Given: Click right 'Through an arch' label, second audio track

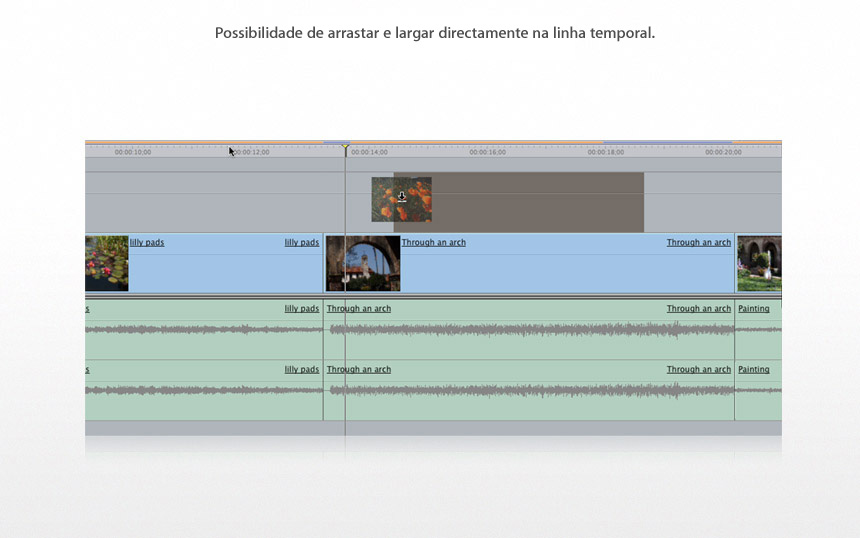Looking at the screenshot, I should [x=698, y=370].
